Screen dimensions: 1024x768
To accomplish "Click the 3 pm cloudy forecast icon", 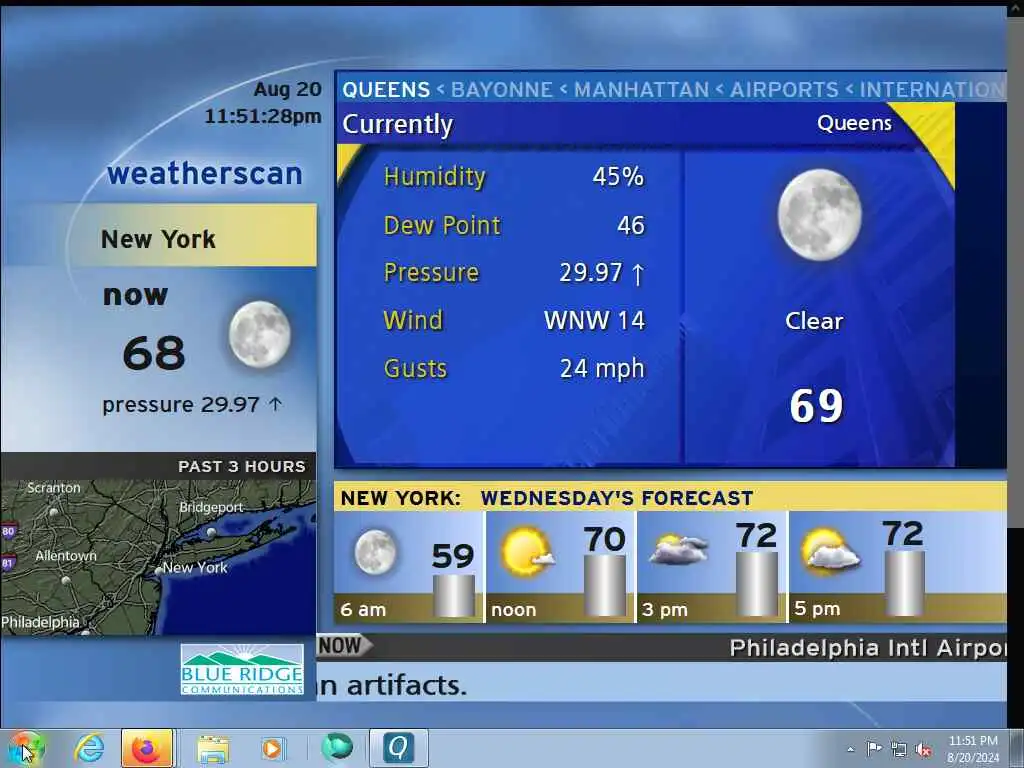I will click(x=679, y=549).
